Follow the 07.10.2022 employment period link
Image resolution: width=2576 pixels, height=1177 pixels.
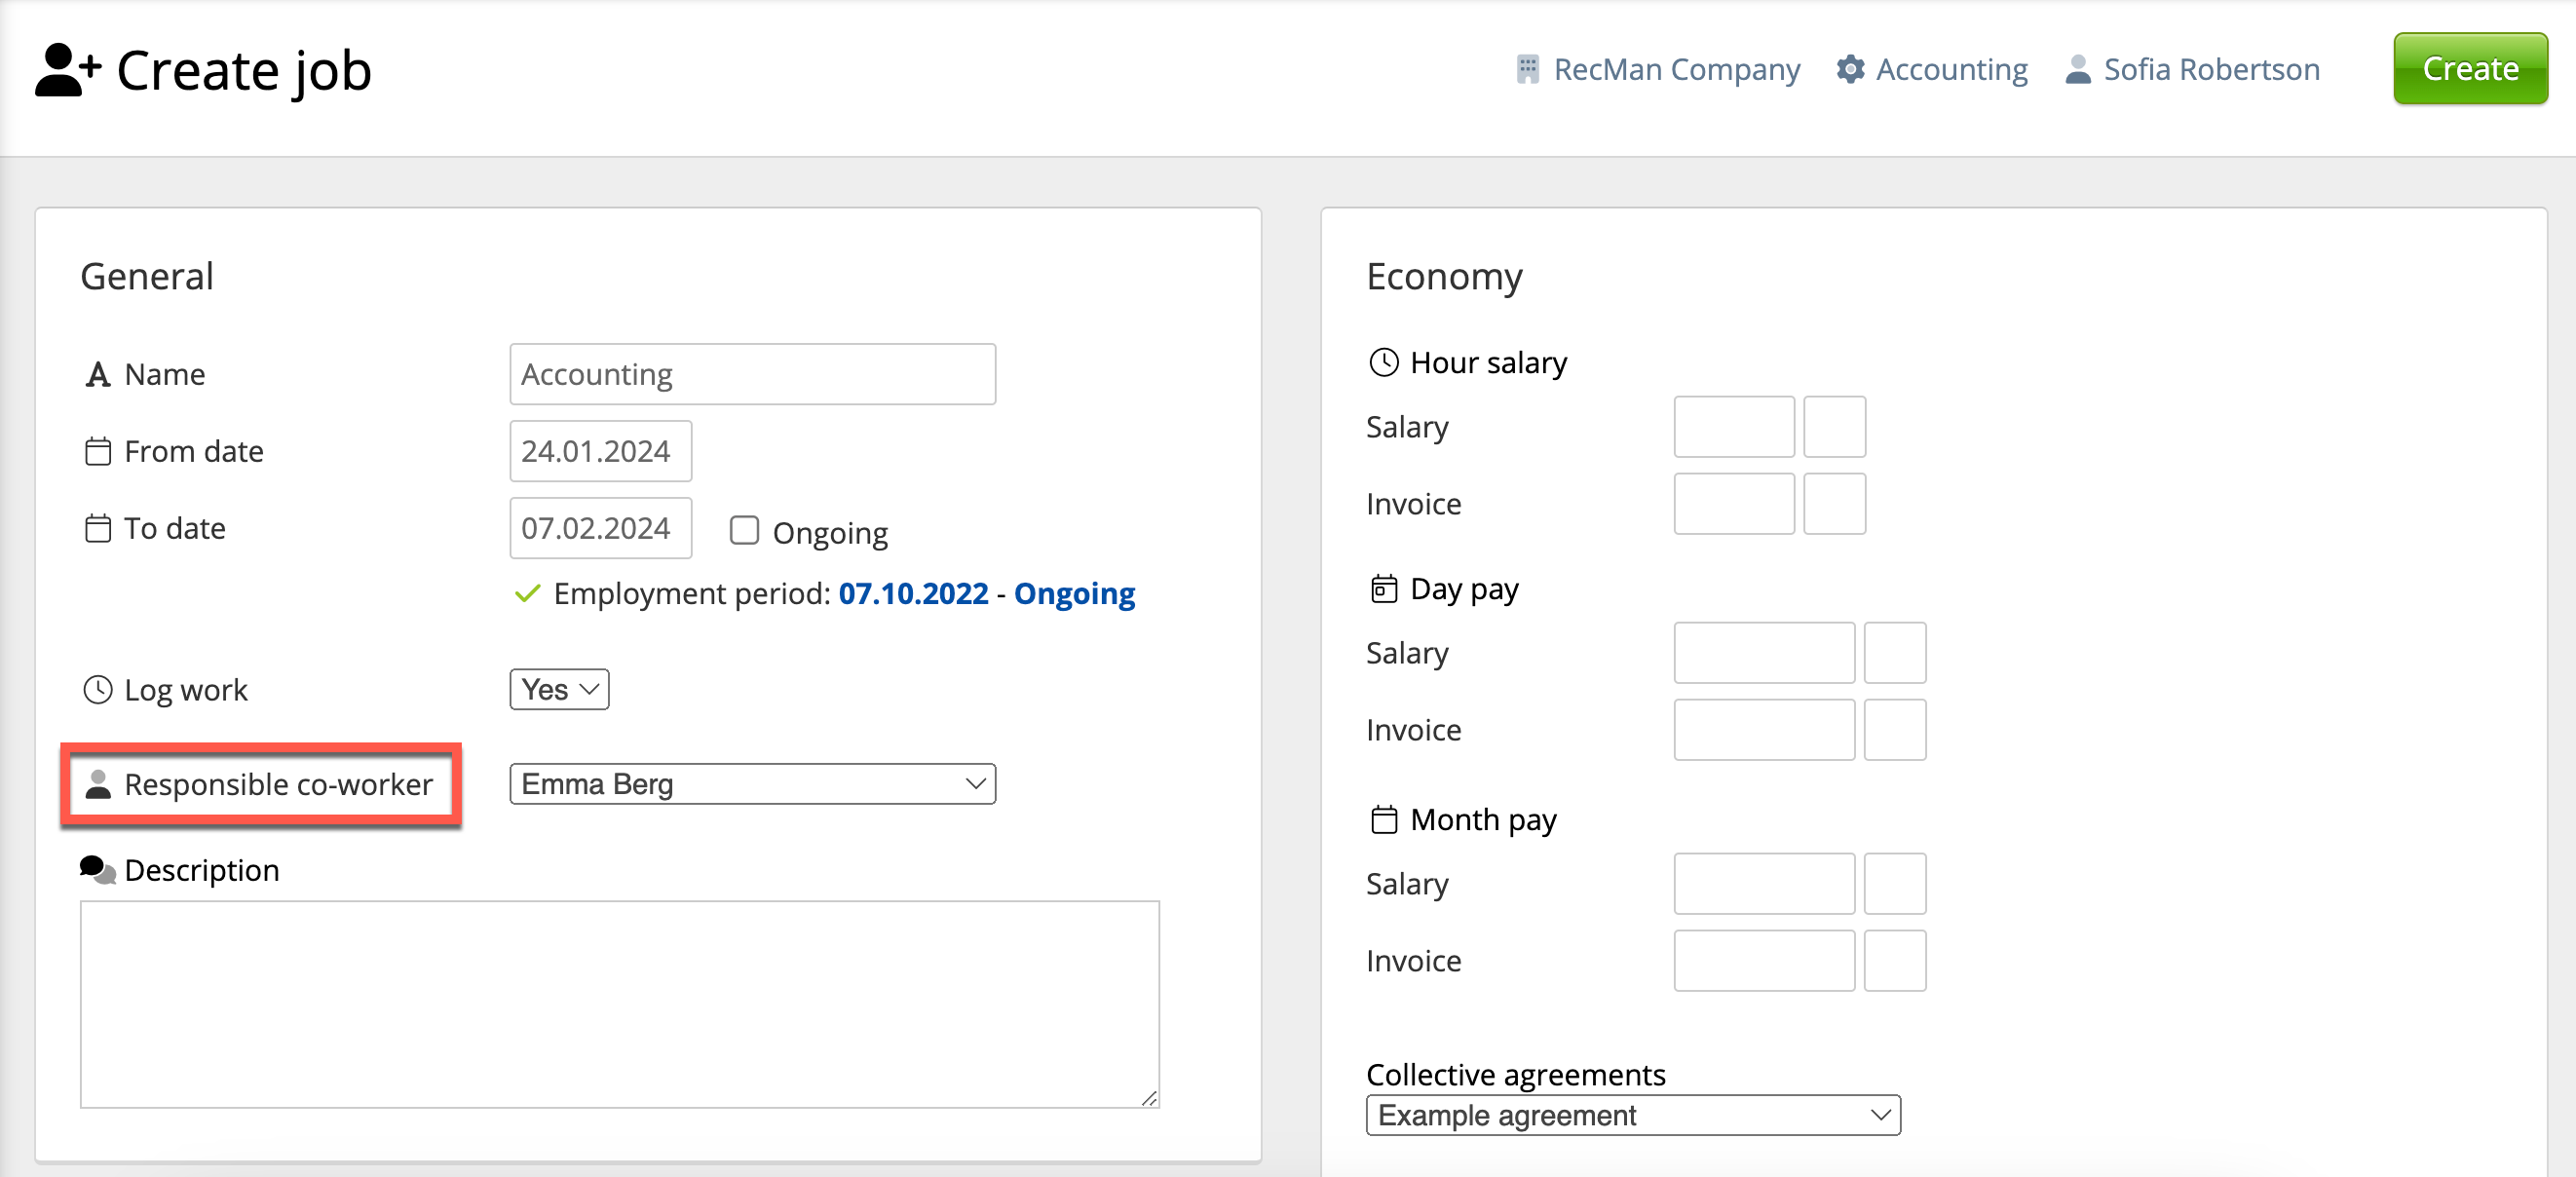pos(913,594)
